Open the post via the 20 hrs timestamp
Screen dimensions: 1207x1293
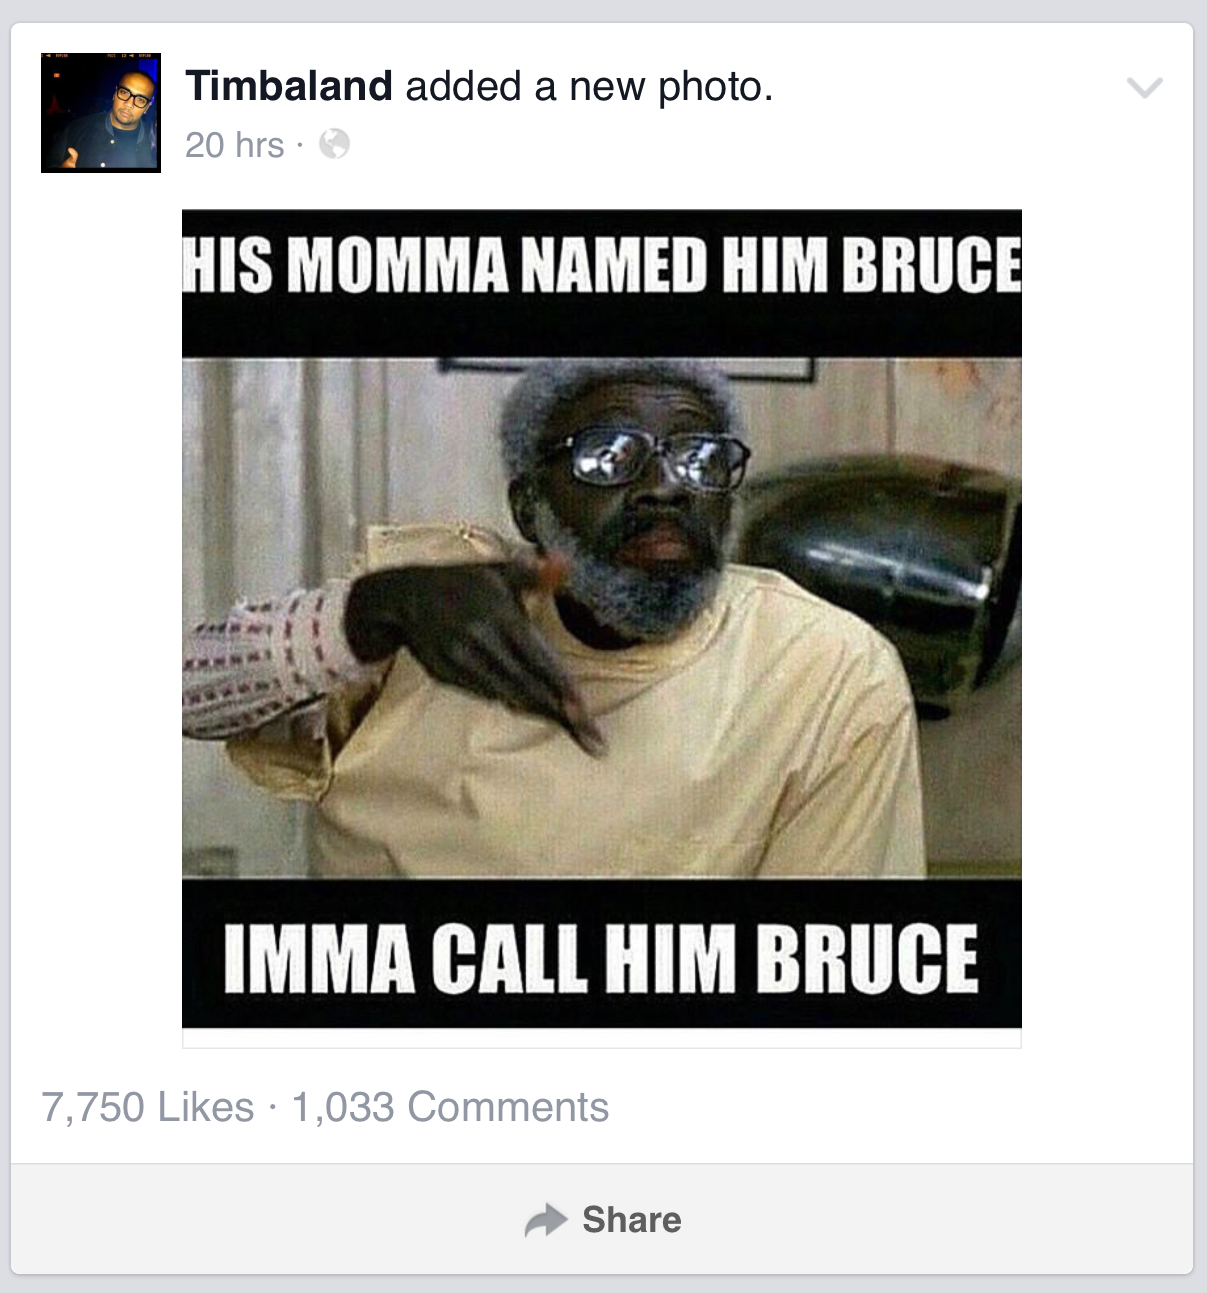235,145
